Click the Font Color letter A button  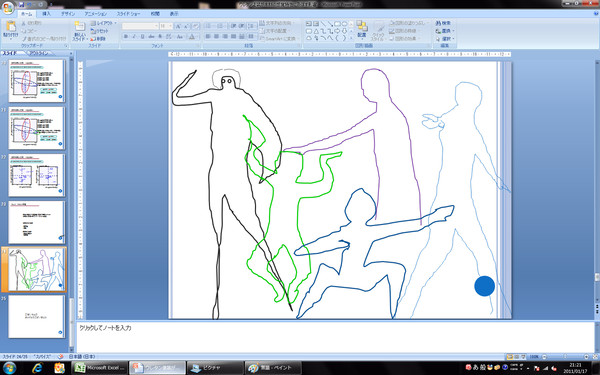[192, 37]
